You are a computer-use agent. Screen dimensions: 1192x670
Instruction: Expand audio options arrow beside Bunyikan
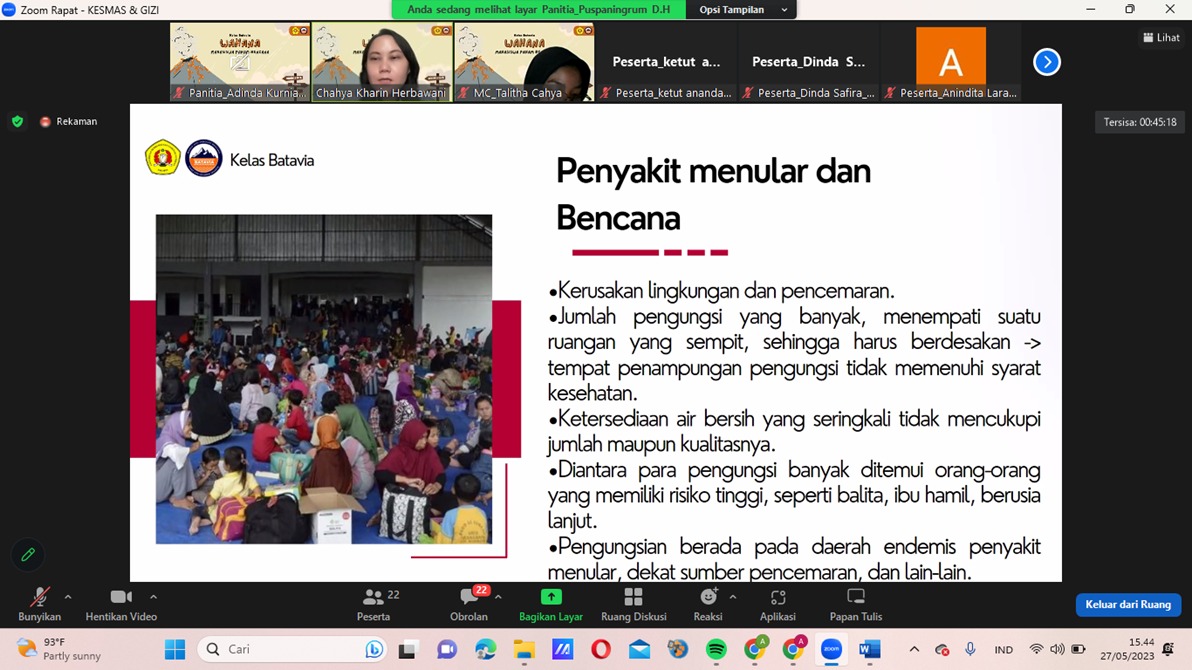click(68, 597)
